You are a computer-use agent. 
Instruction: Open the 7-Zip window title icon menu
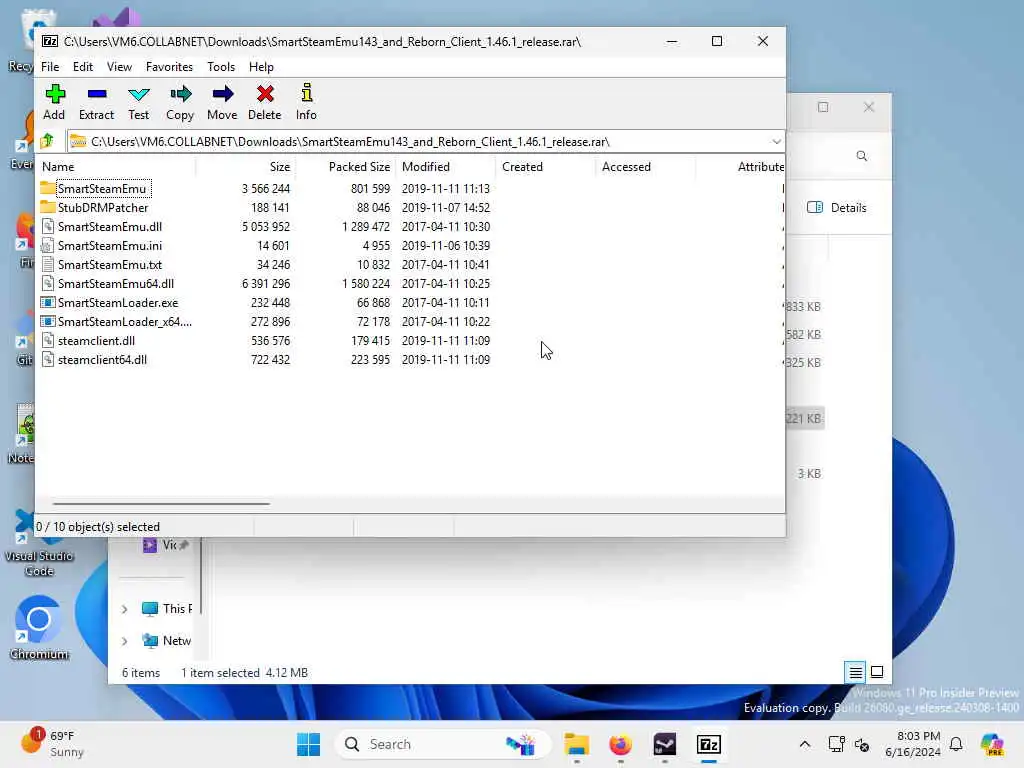tap(50, 41)
